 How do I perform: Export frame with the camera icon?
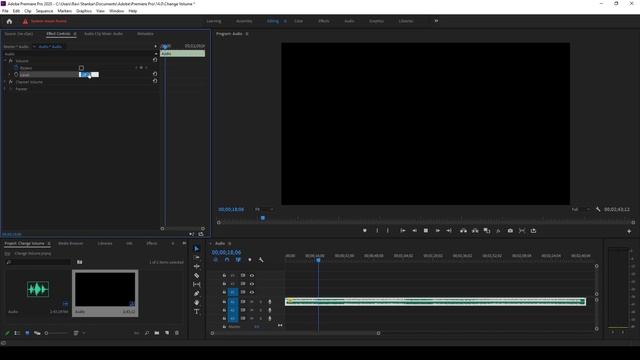tap(510, 231)
